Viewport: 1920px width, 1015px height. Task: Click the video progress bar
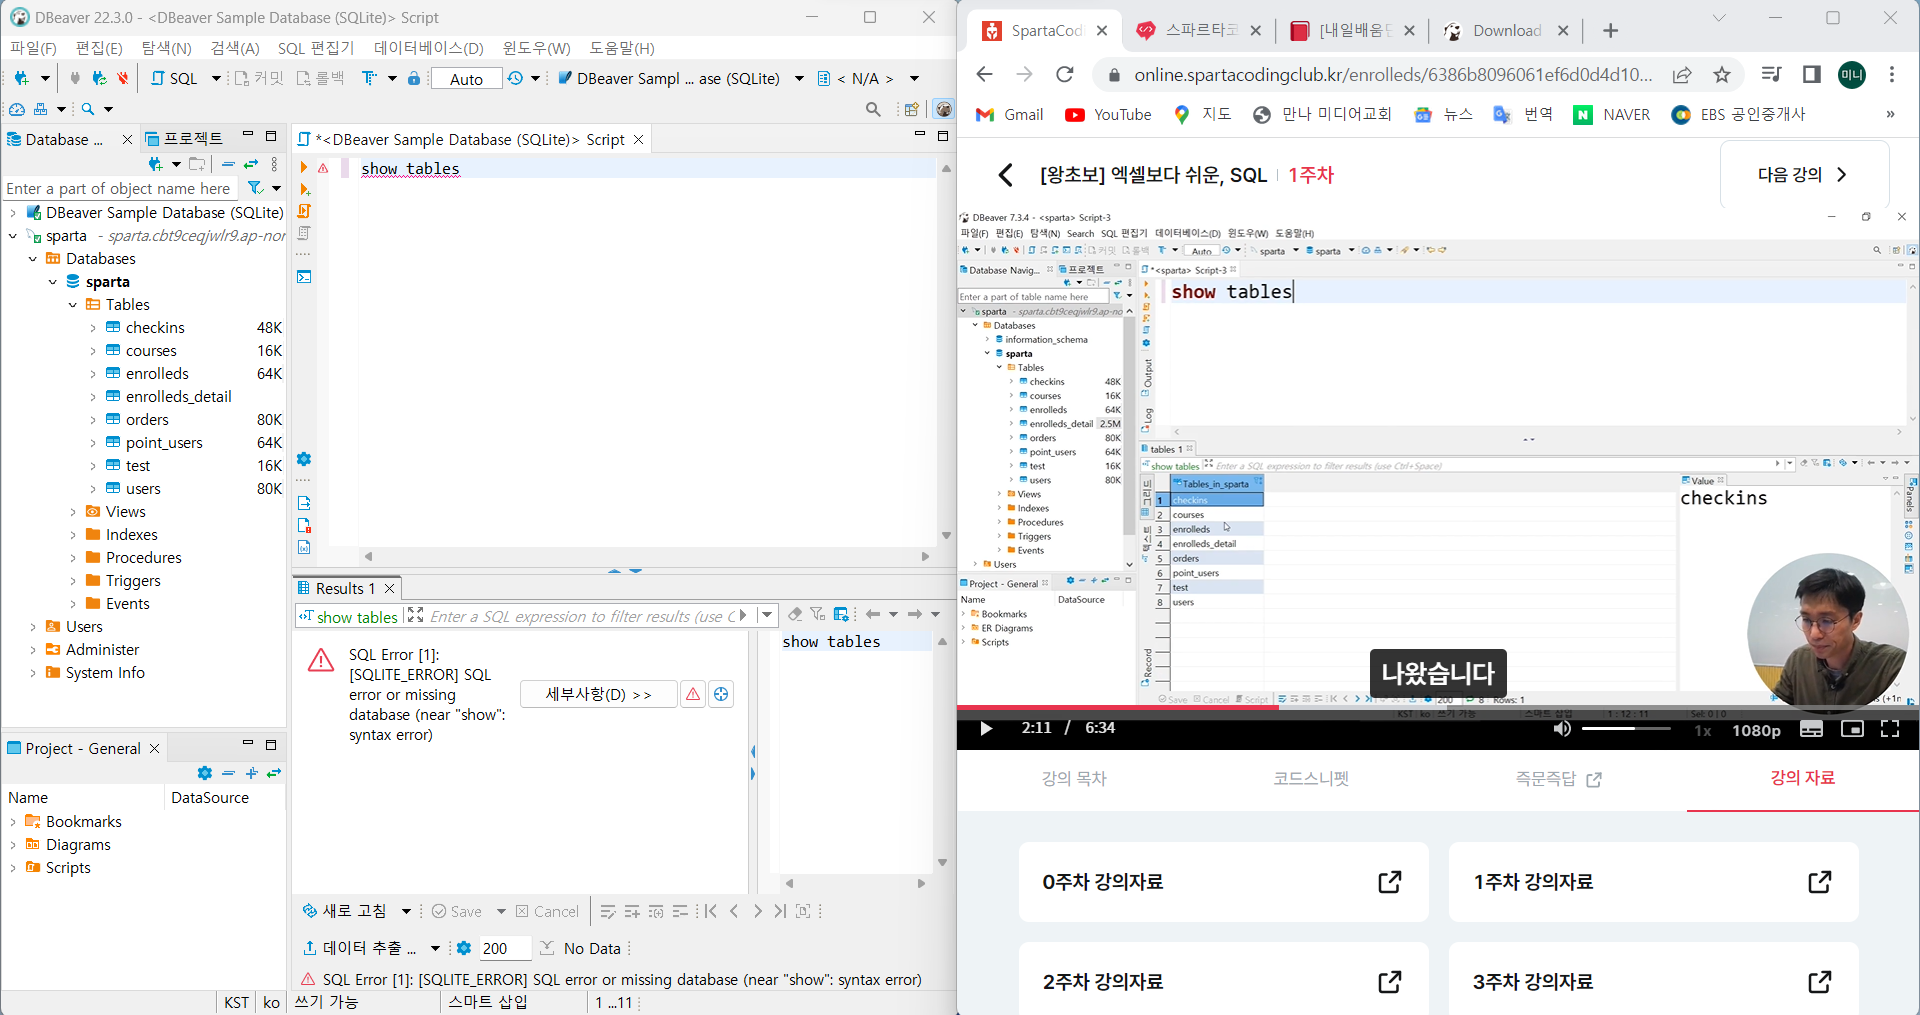click(1438, 707)
